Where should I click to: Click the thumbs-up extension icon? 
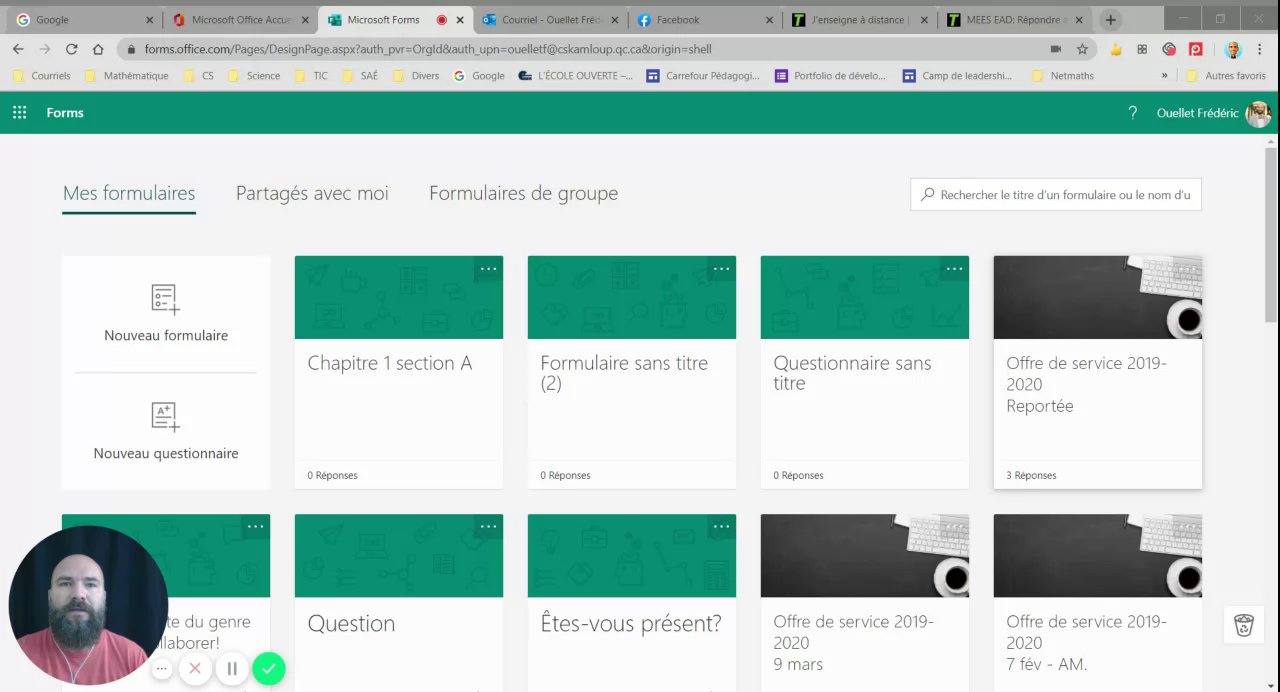pos(1116,49)
